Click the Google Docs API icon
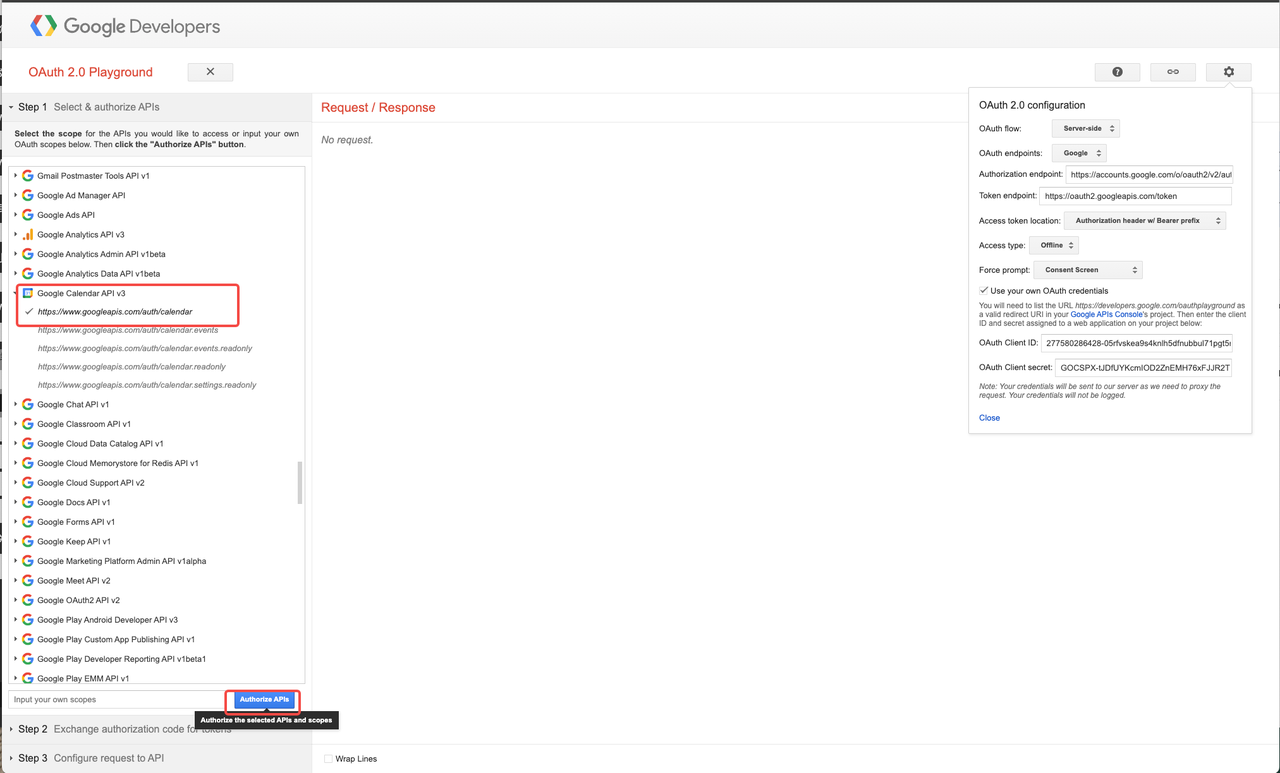The height and width of the screenshot is (773, 1280). click(28, 502)
